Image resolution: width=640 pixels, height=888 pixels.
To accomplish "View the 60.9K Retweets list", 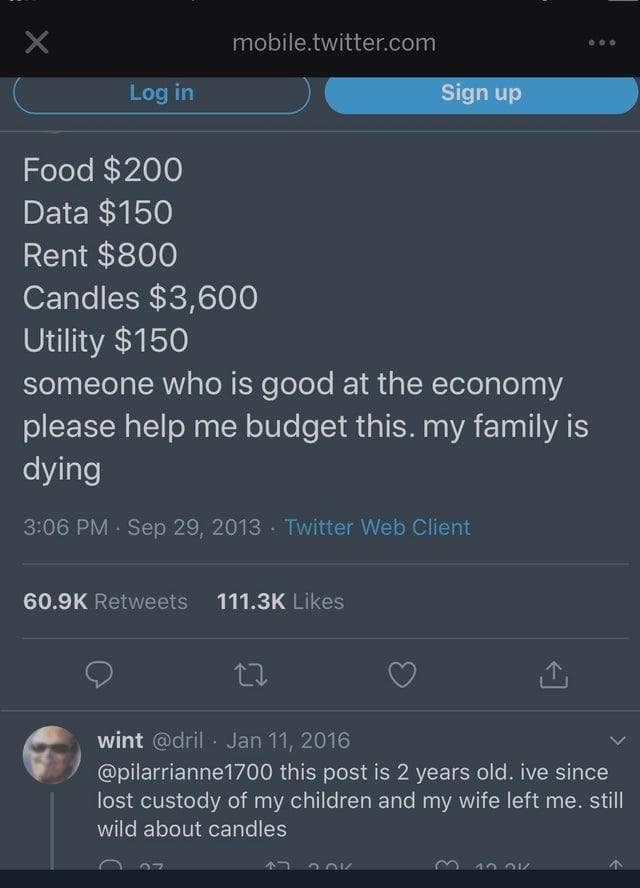I will (x=105, y=601).
